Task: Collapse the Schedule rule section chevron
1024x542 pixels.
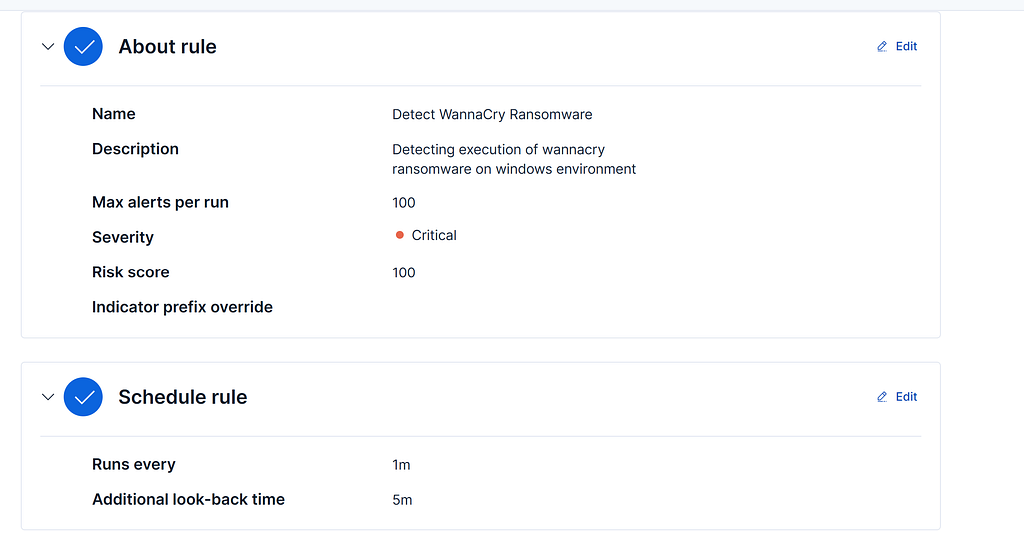Action: click(47, 397)
